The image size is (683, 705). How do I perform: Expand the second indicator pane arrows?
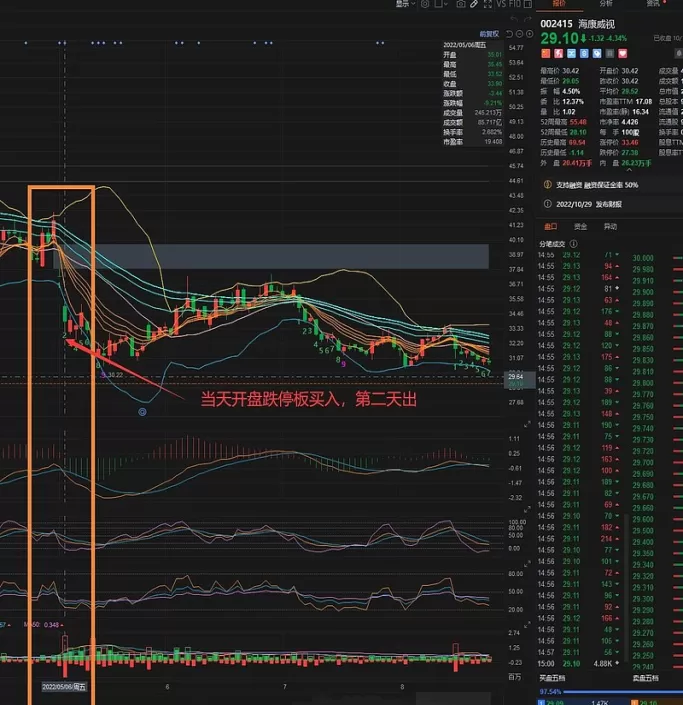[x=527, y=509]
